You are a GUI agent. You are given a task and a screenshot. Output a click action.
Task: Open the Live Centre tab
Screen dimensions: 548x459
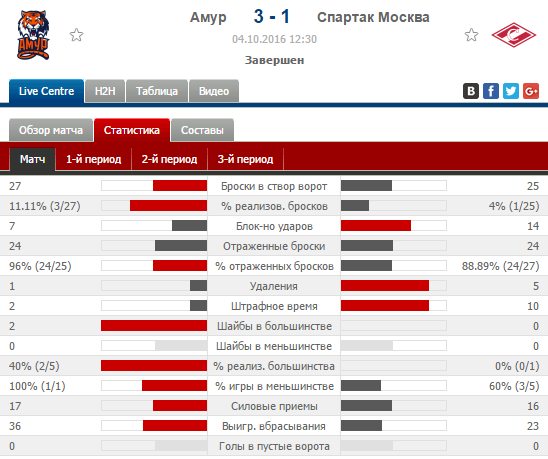click(x=46, y=91)
